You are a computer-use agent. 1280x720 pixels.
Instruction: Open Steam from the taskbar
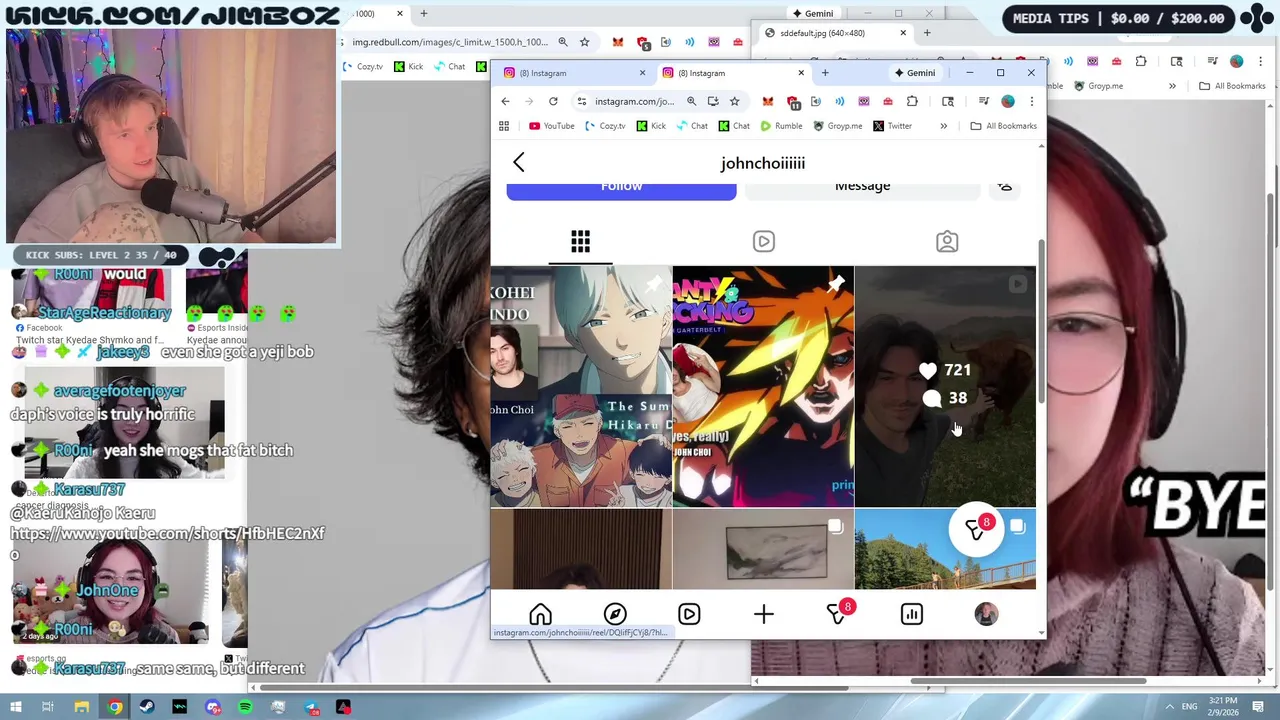point(147,707)
